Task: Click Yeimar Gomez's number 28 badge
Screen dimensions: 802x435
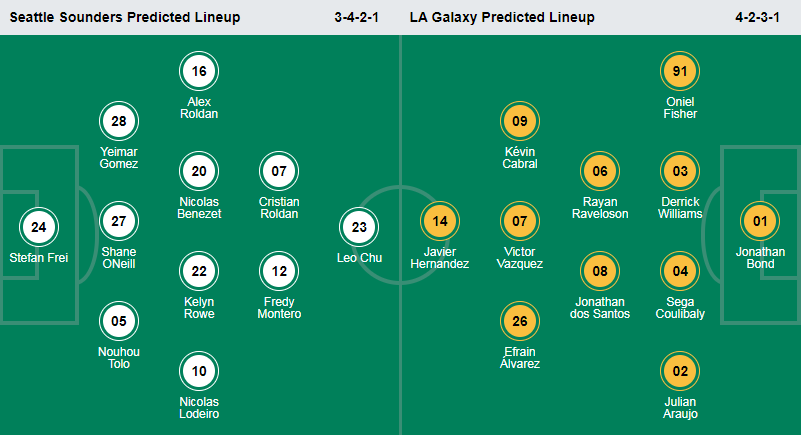Action: coord(119,121)
